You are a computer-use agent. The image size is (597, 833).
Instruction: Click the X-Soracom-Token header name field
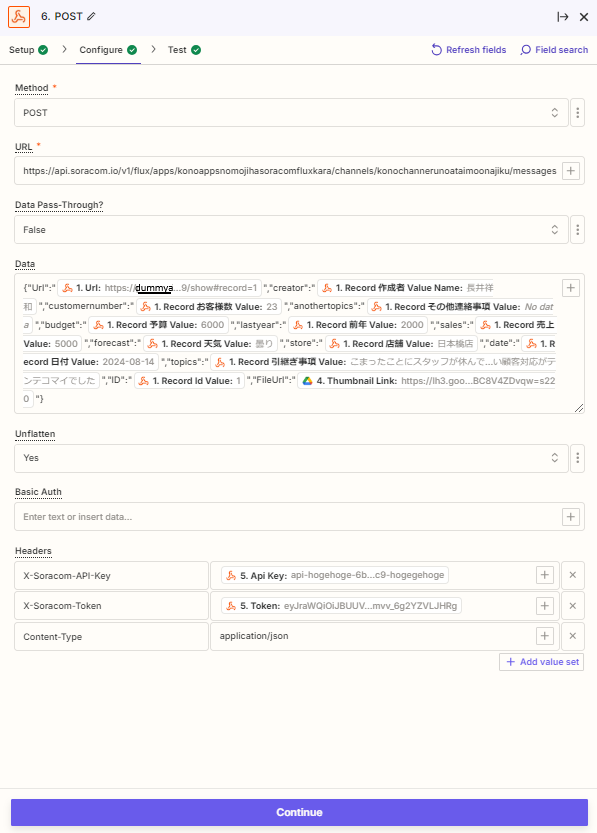pyautogui.click(x=111, y=606)
